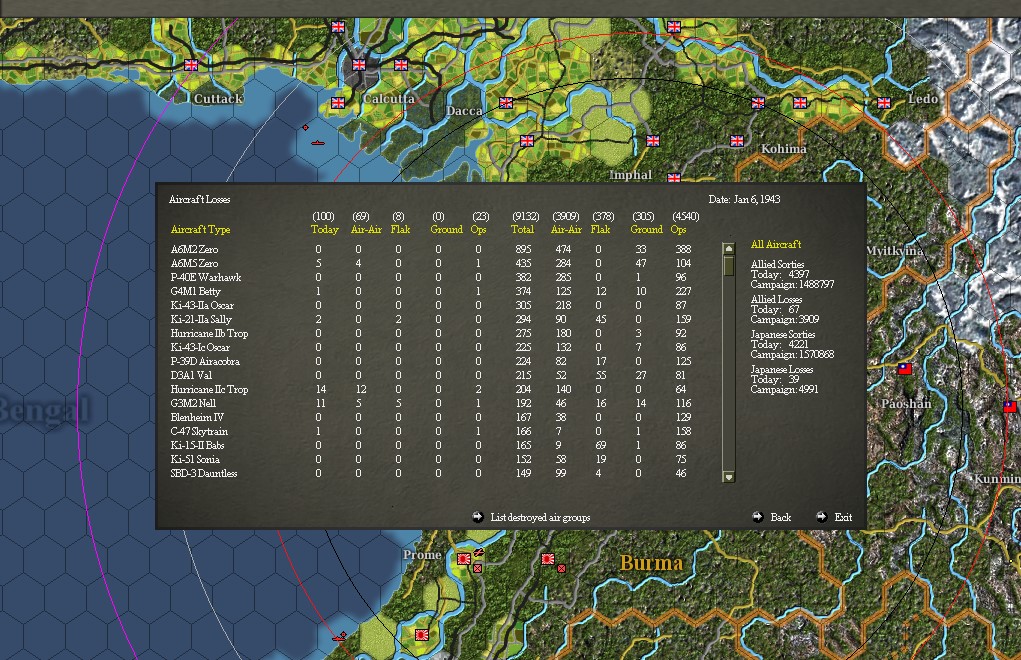Sort by the Today column header
This screenshot has width=1021, height=660.
pyautogui.click(x=324, y=229)
